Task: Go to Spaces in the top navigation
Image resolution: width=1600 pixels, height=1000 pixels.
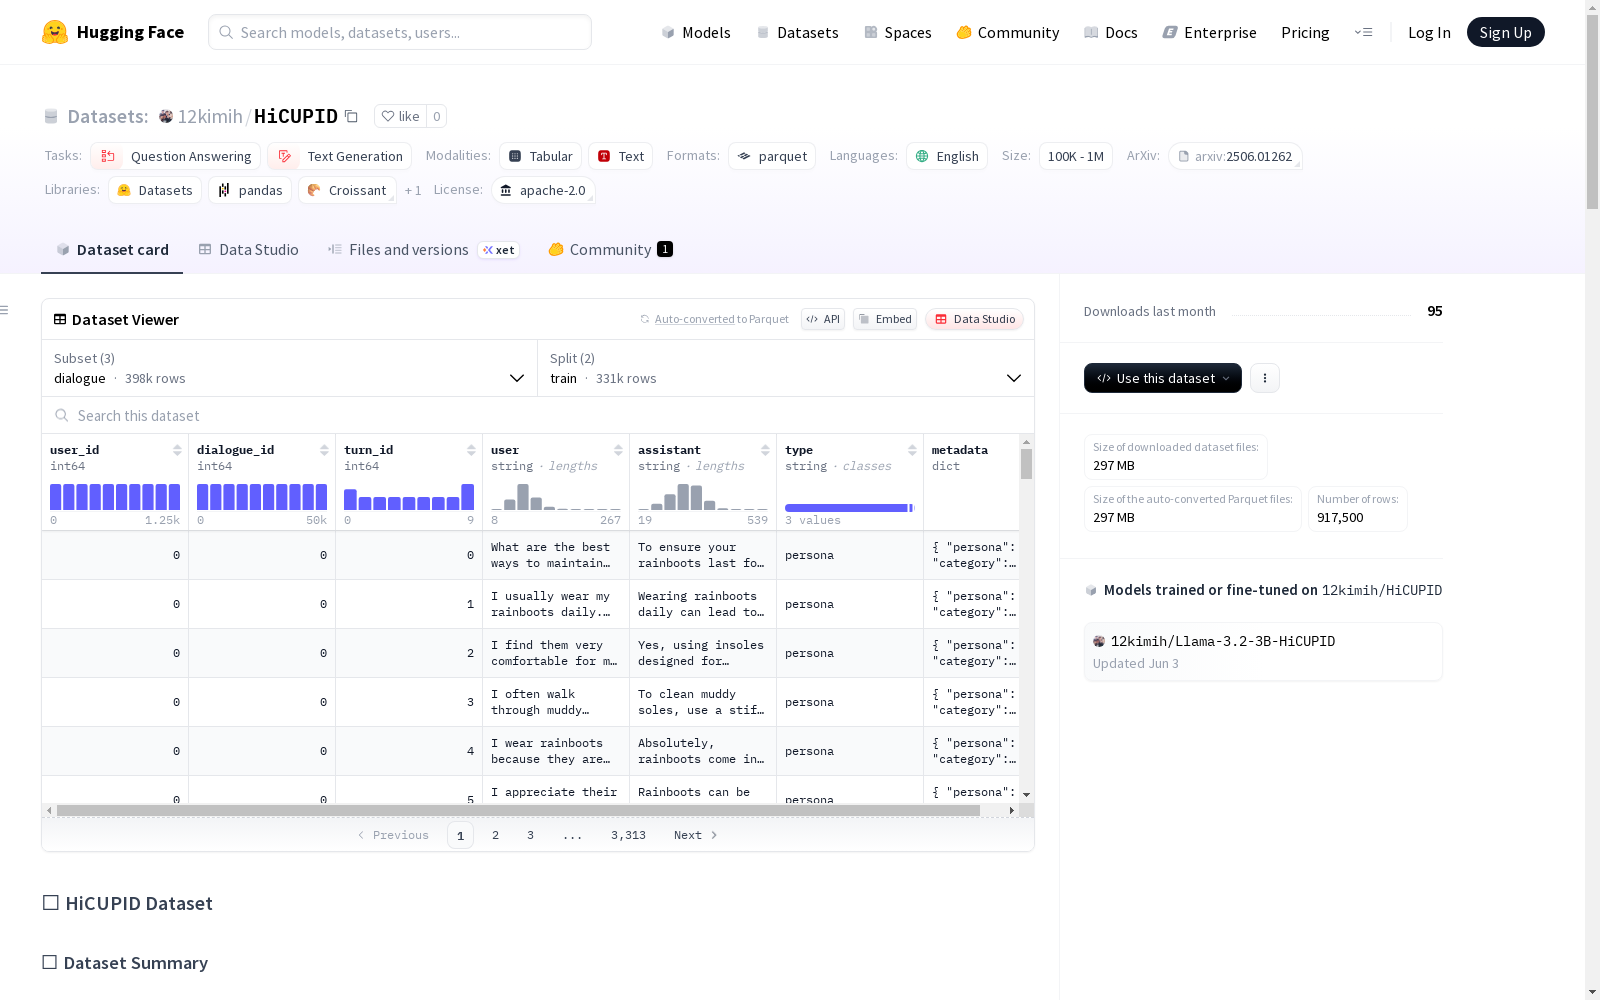Action: click(898, 32)
